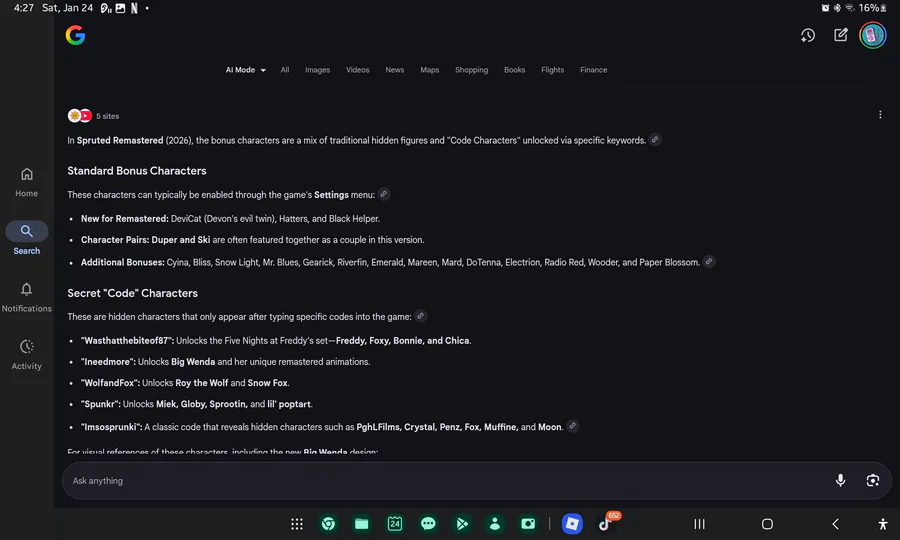900x540 pixels.
Task: Tap the 4:27 clock in status bar
Action: click(x=24, y=8)
